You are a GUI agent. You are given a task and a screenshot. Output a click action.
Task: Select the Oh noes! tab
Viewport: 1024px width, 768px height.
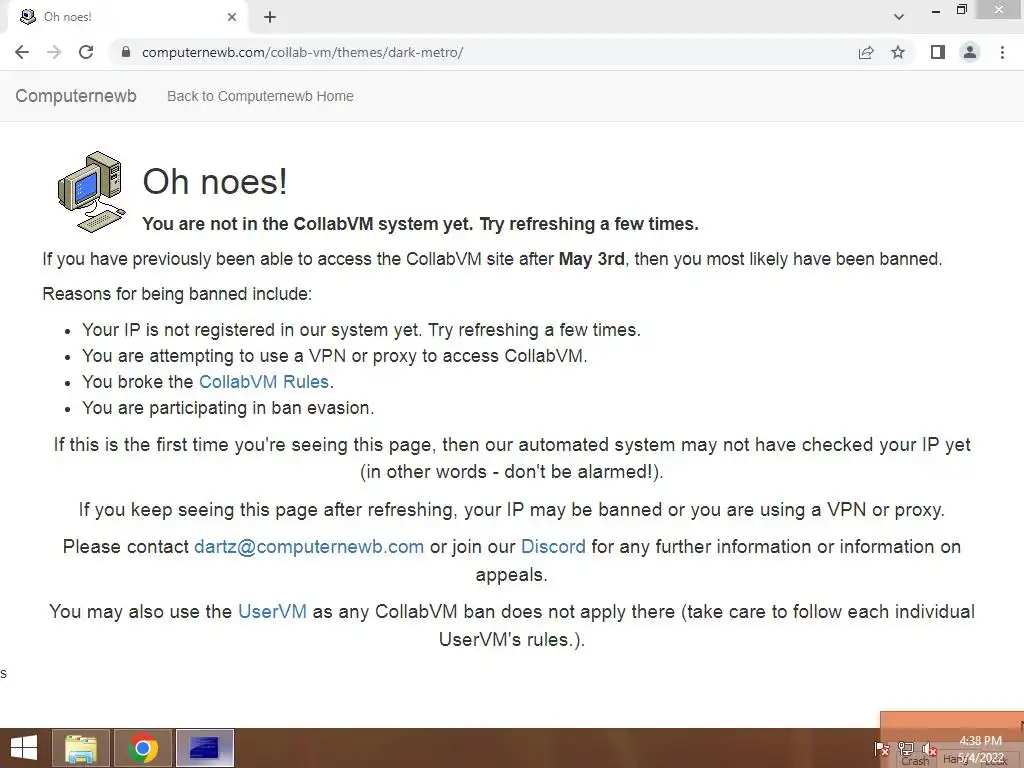coord(127,17)
